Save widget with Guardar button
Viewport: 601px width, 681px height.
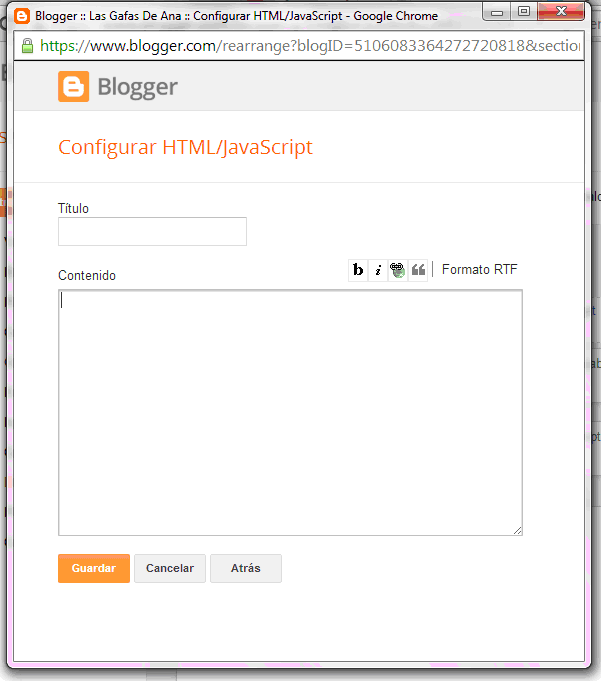[94, 568]
